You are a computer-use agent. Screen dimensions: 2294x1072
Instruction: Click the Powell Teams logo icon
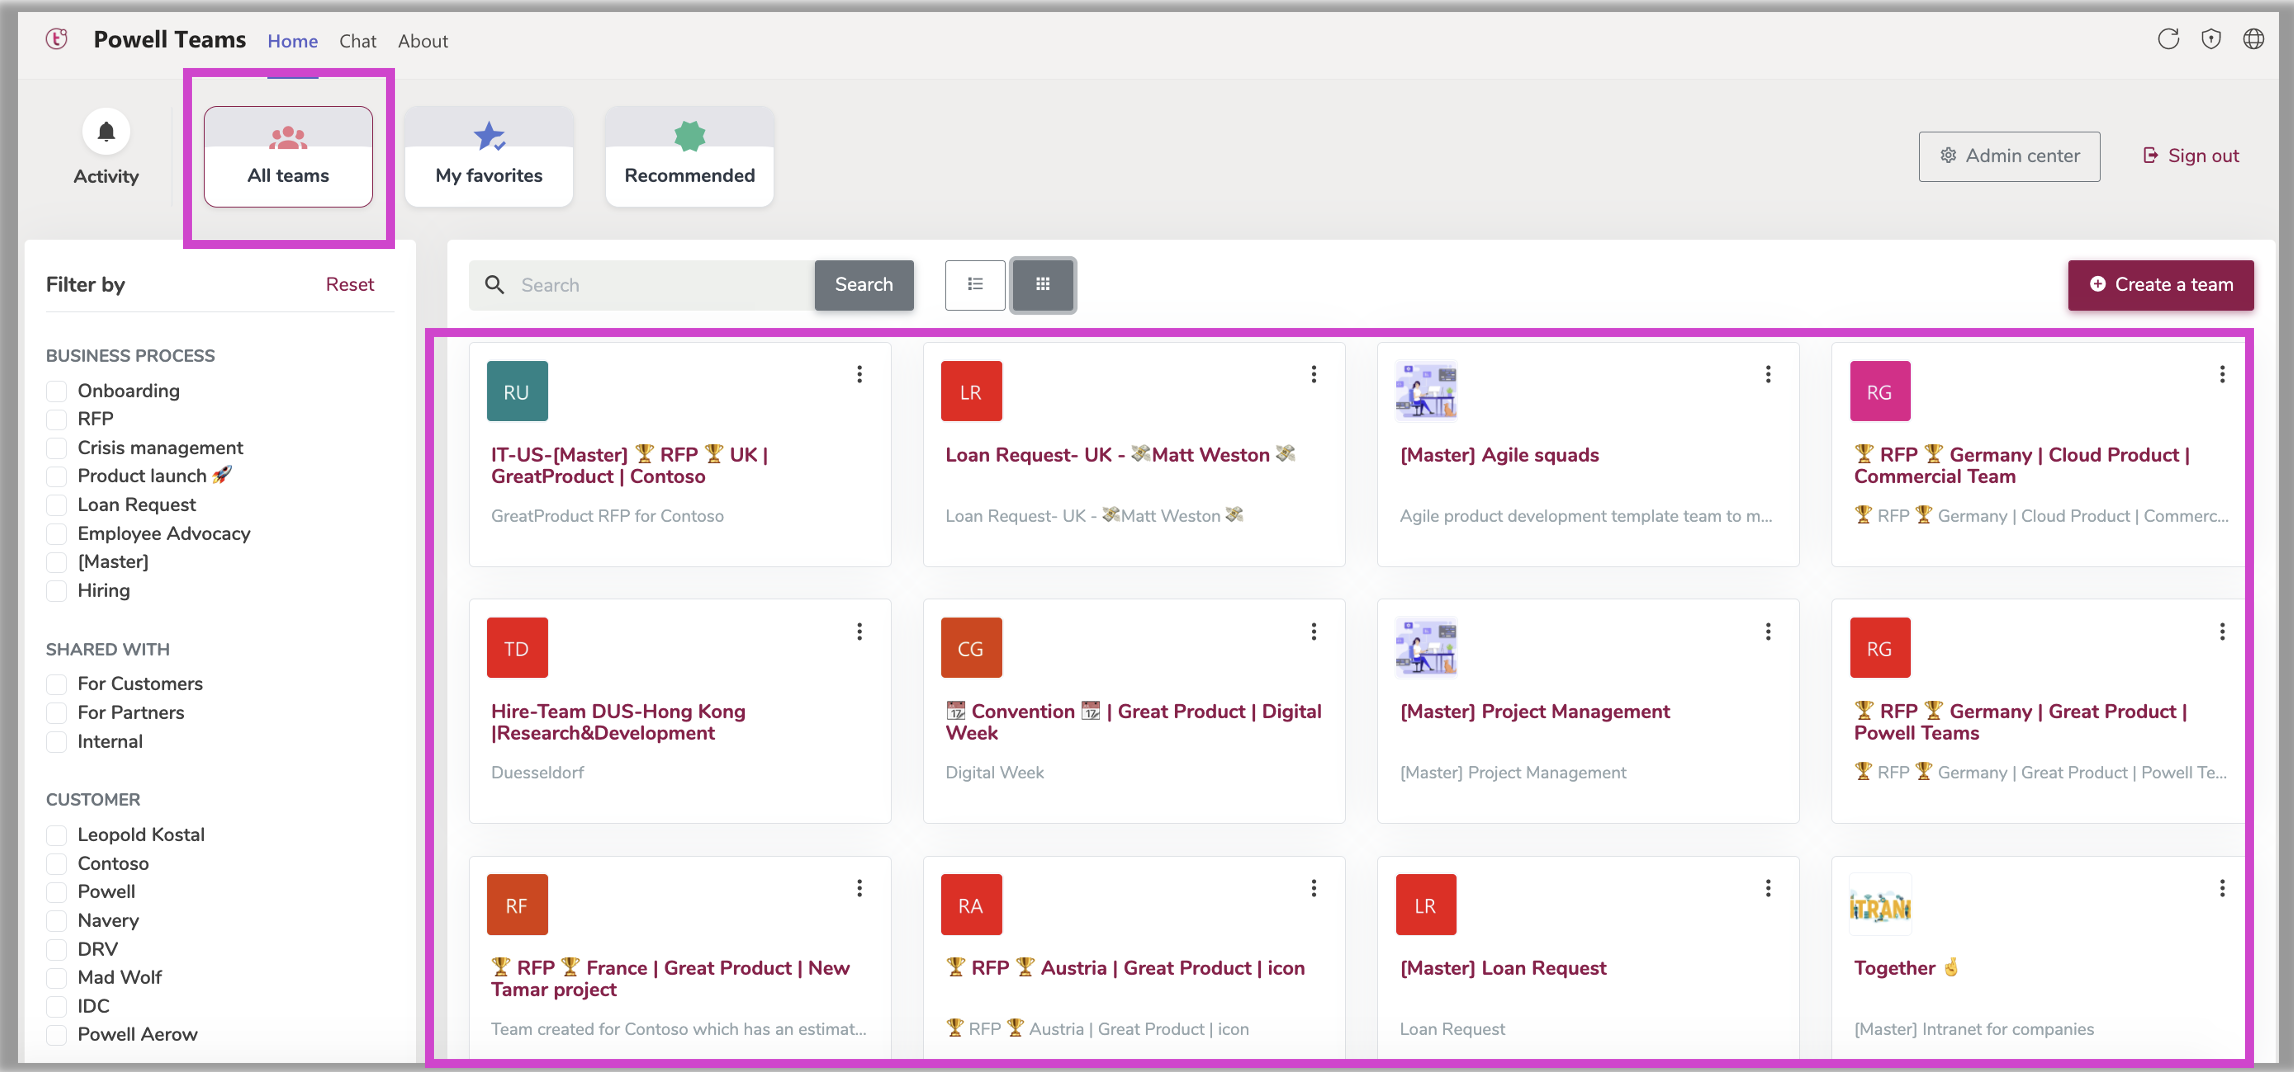pos(57,39)
